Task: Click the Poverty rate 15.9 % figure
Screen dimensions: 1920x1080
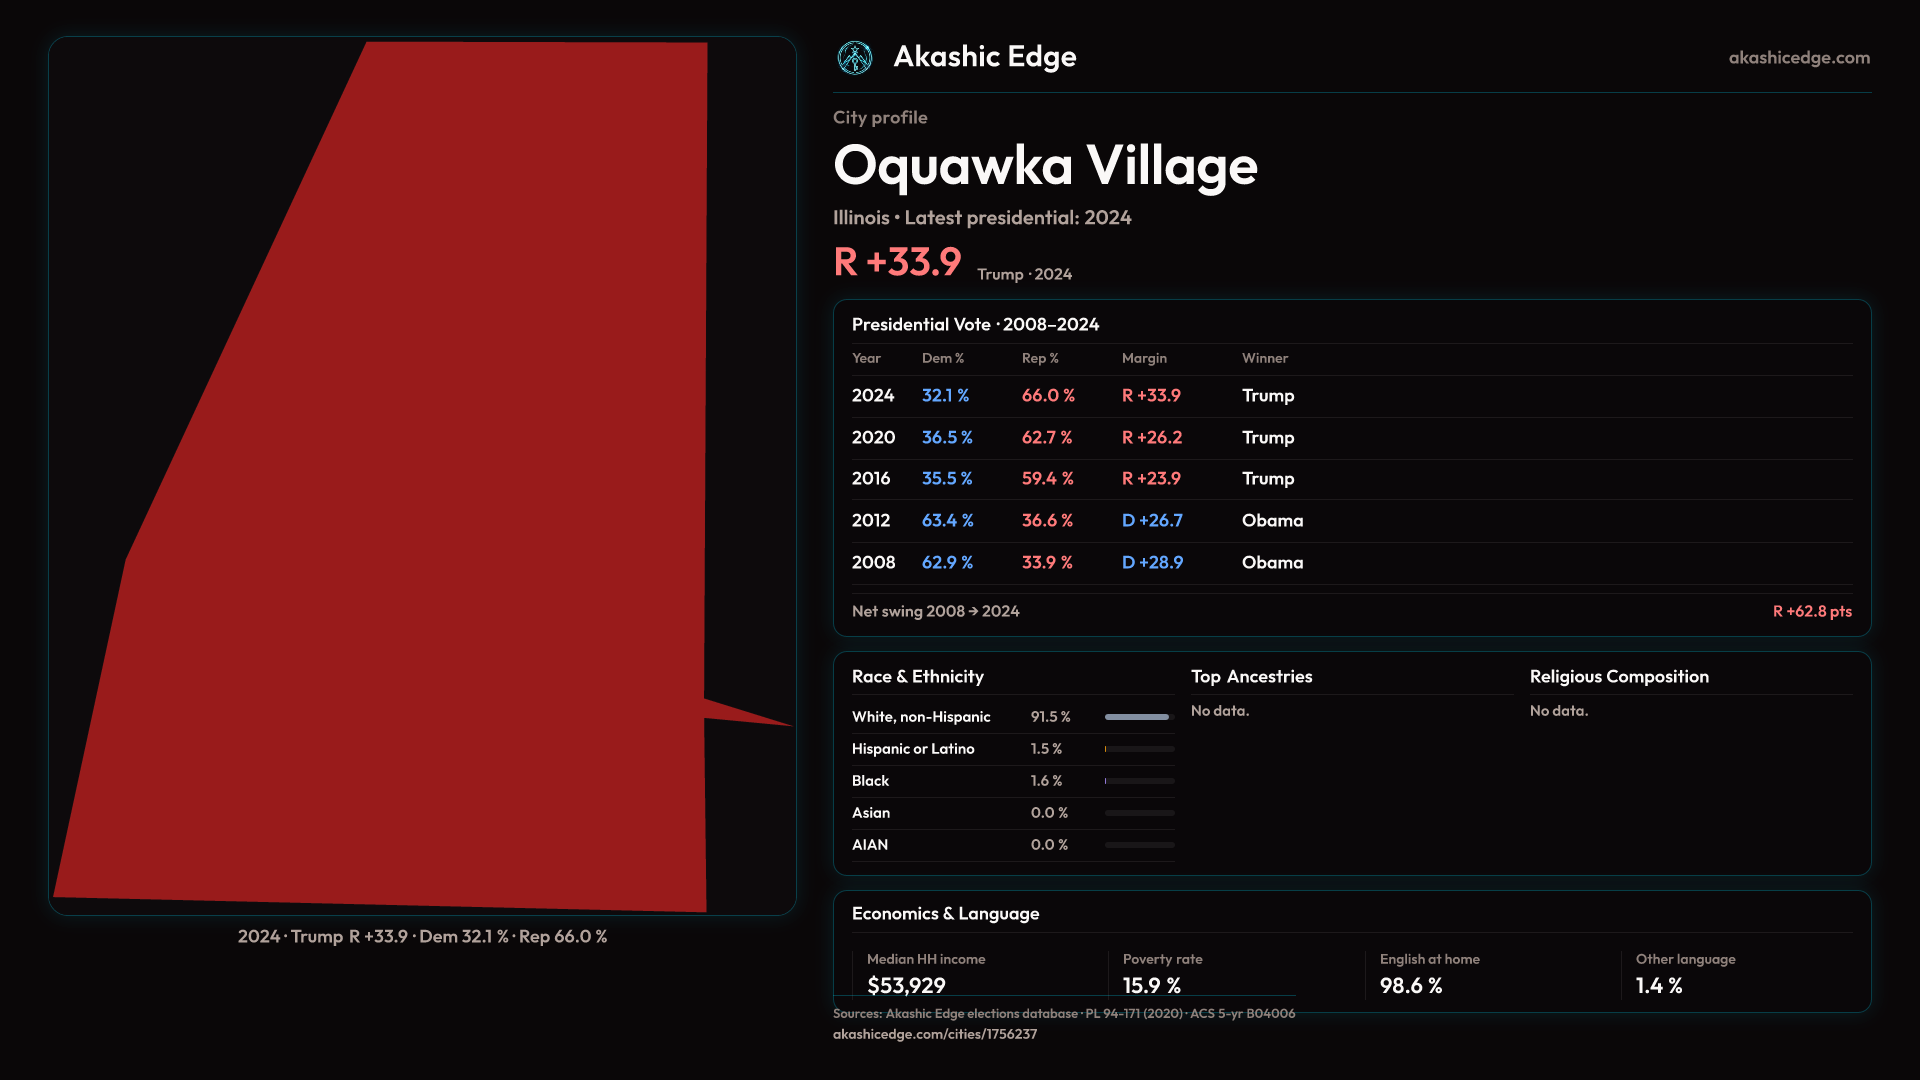Action: click(x=1151, y=985)
